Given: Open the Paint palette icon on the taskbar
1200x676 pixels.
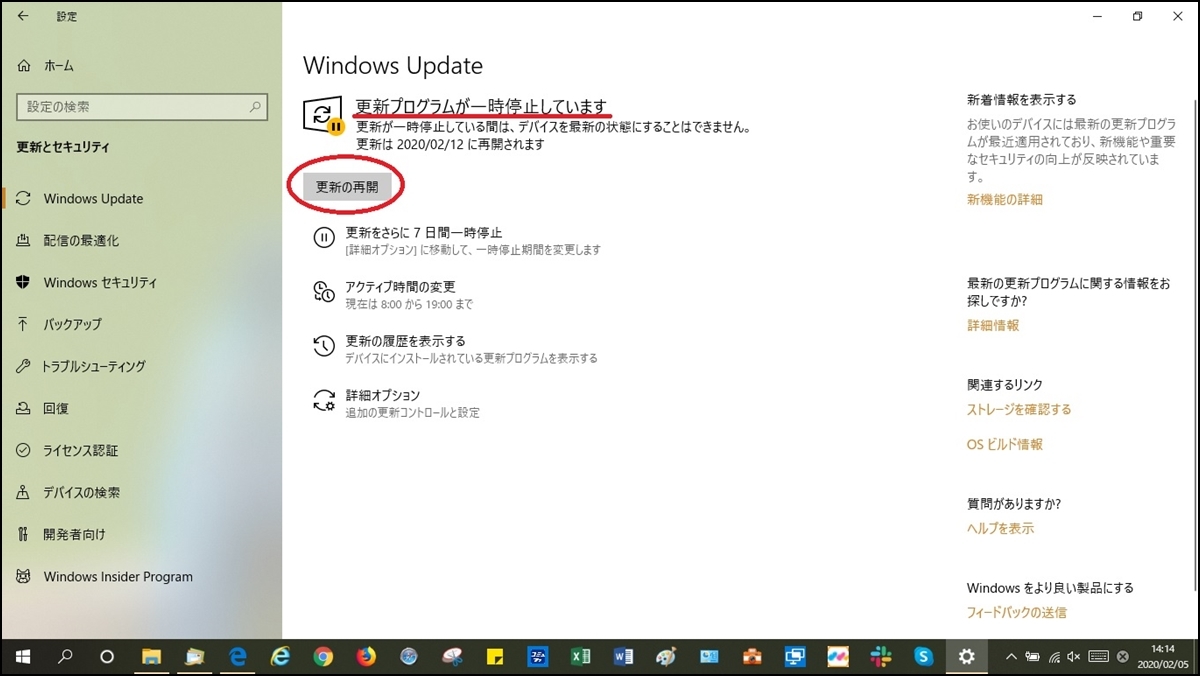Looking at the screenshot, I should (666, 657).
